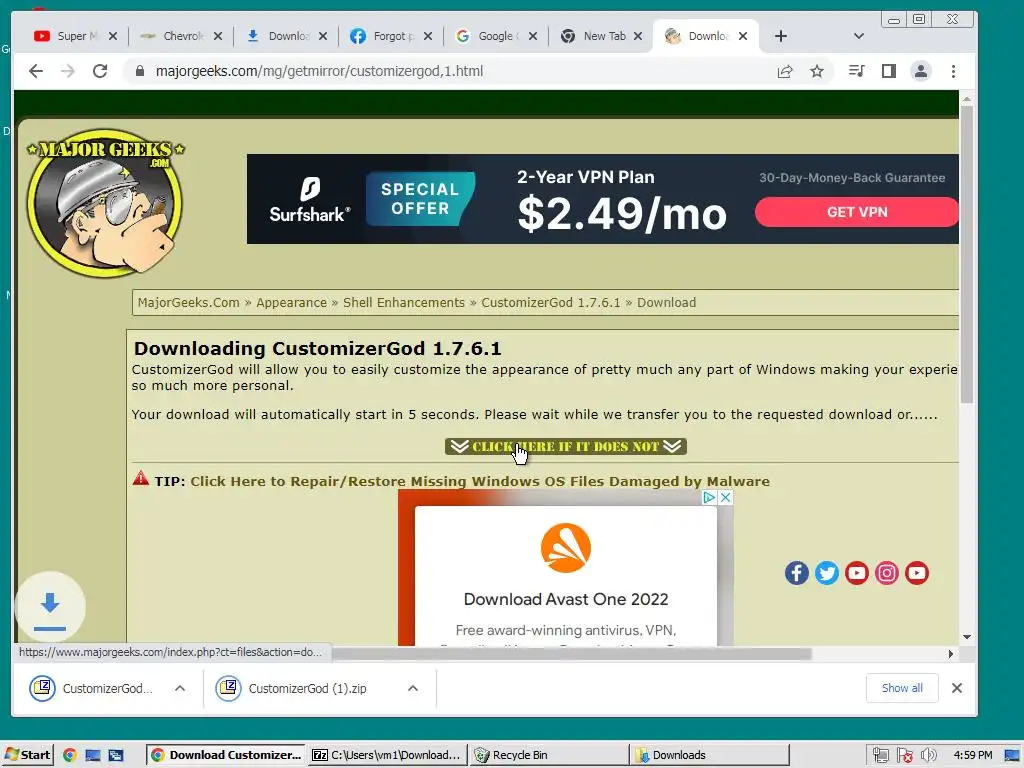Click the AdChoices triangle icon
Image resolution: width=1024 pixels, height=768 pixels.
pos(709,498)
